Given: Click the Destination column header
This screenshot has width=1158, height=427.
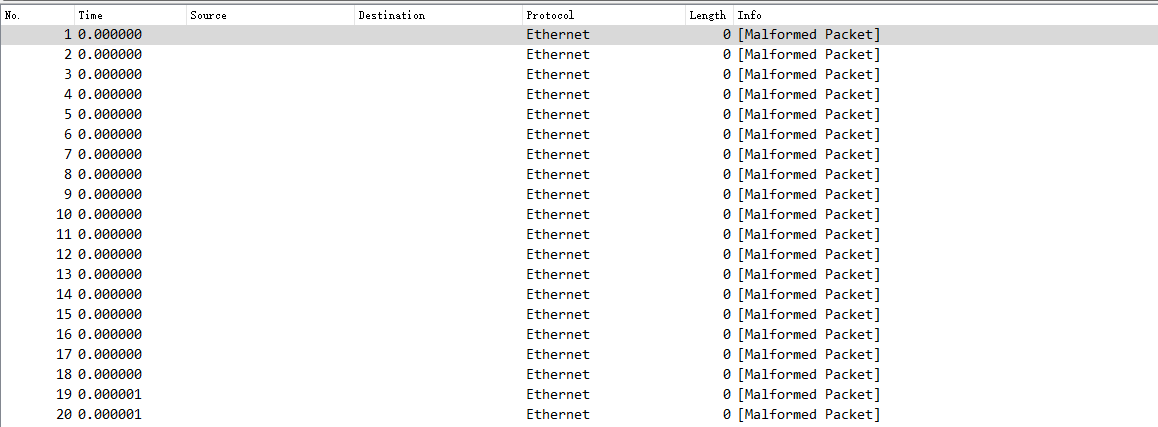Looking at the screenshot, I should pyautogui.click(x=438, y=16).
